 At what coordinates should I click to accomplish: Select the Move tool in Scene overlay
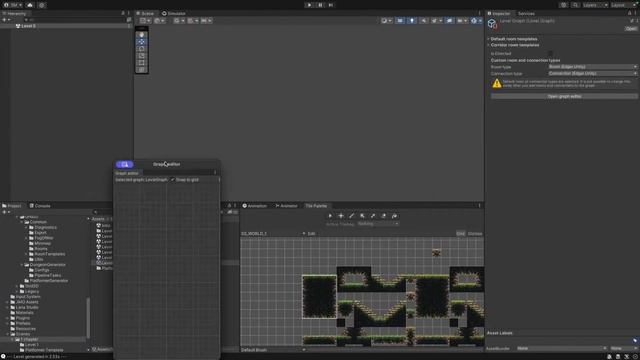click(x=142, y=42)
